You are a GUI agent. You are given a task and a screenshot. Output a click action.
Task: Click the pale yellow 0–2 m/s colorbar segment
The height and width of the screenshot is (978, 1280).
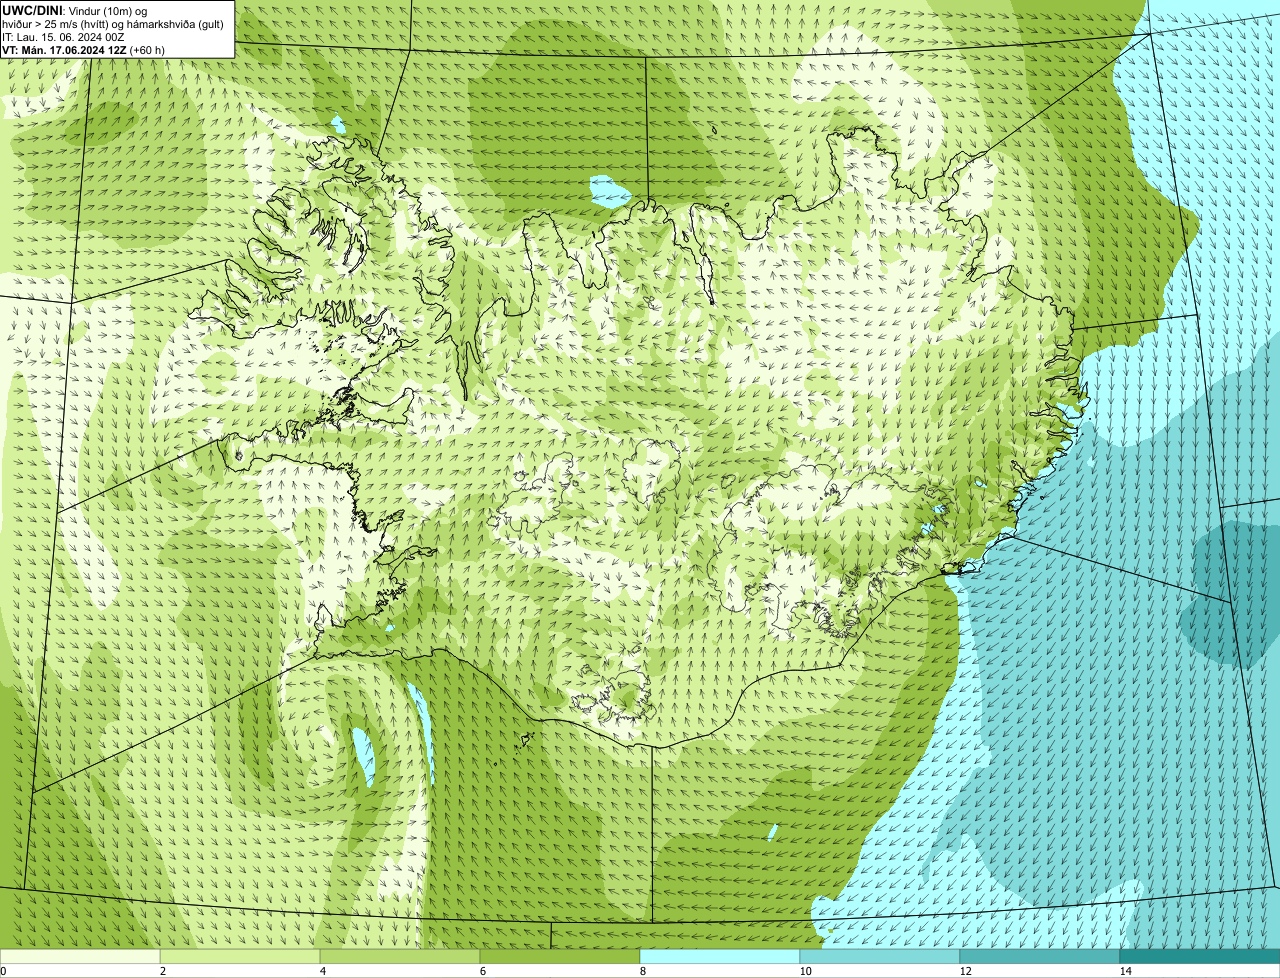coord(80,956)
